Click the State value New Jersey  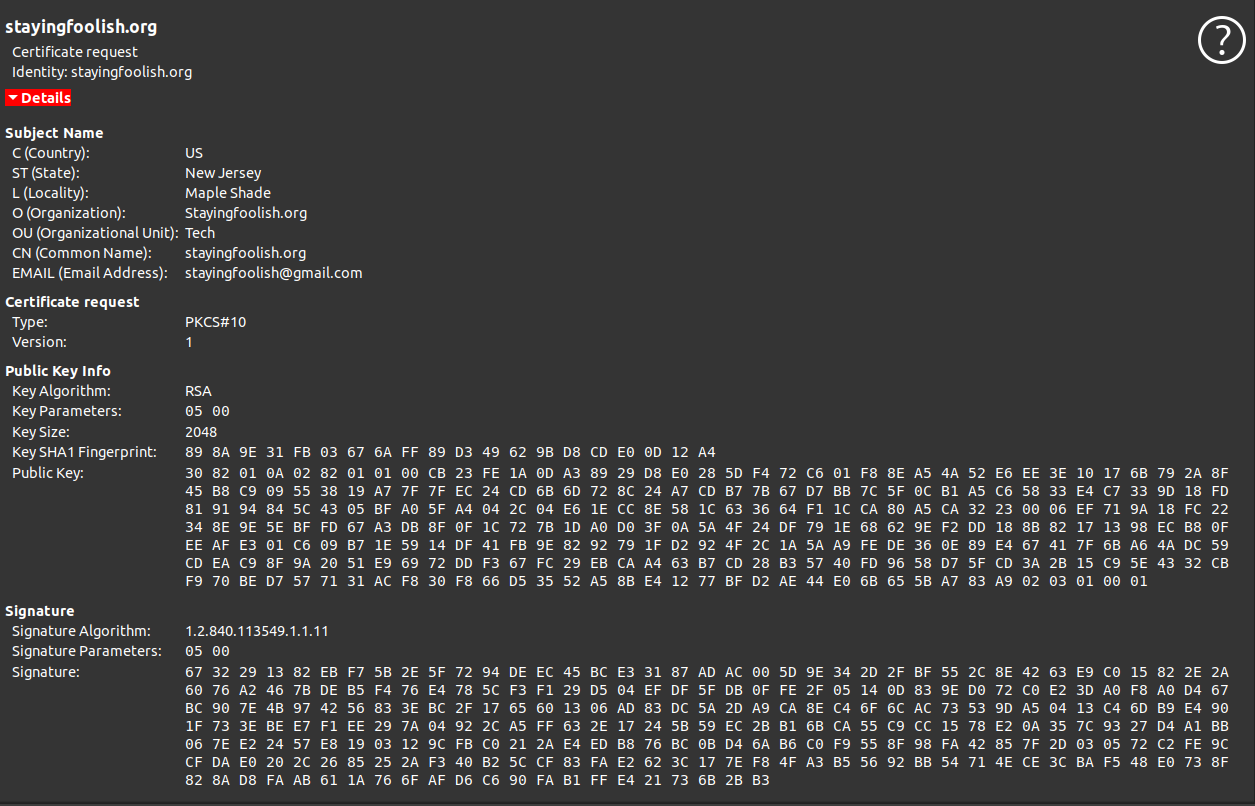[223, 173]
